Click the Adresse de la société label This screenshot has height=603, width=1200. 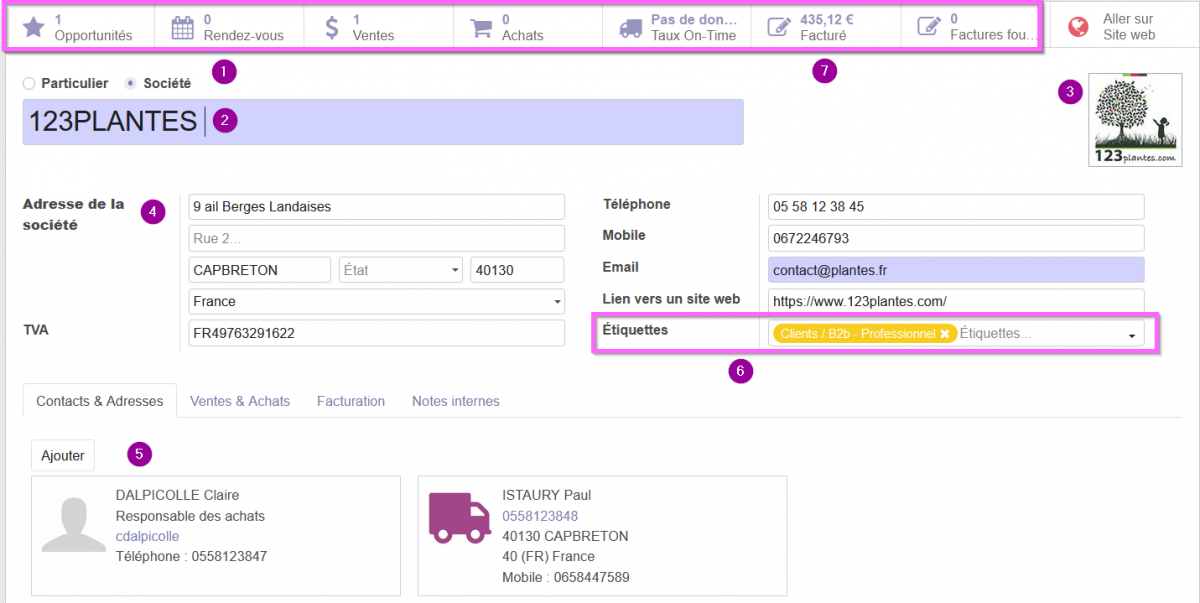pyautogui.click(x=74, y=214)
